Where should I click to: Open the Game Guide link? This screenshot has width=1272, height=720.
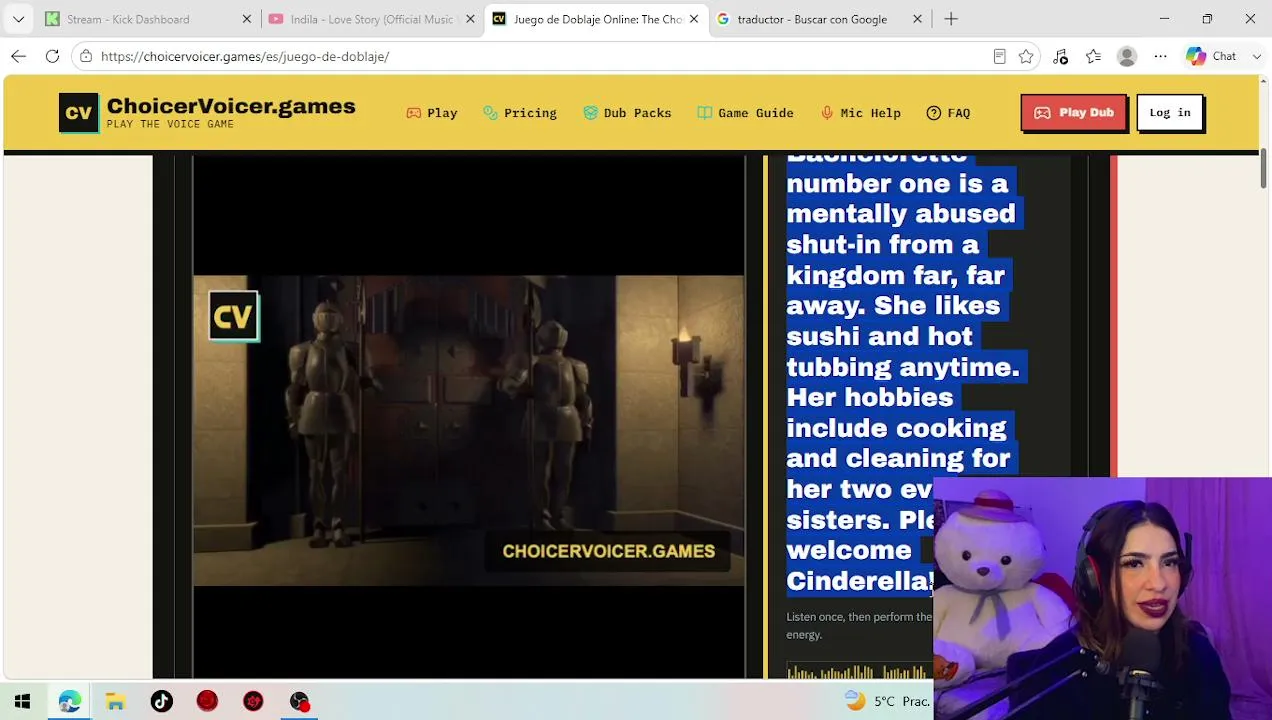(745, 113)
